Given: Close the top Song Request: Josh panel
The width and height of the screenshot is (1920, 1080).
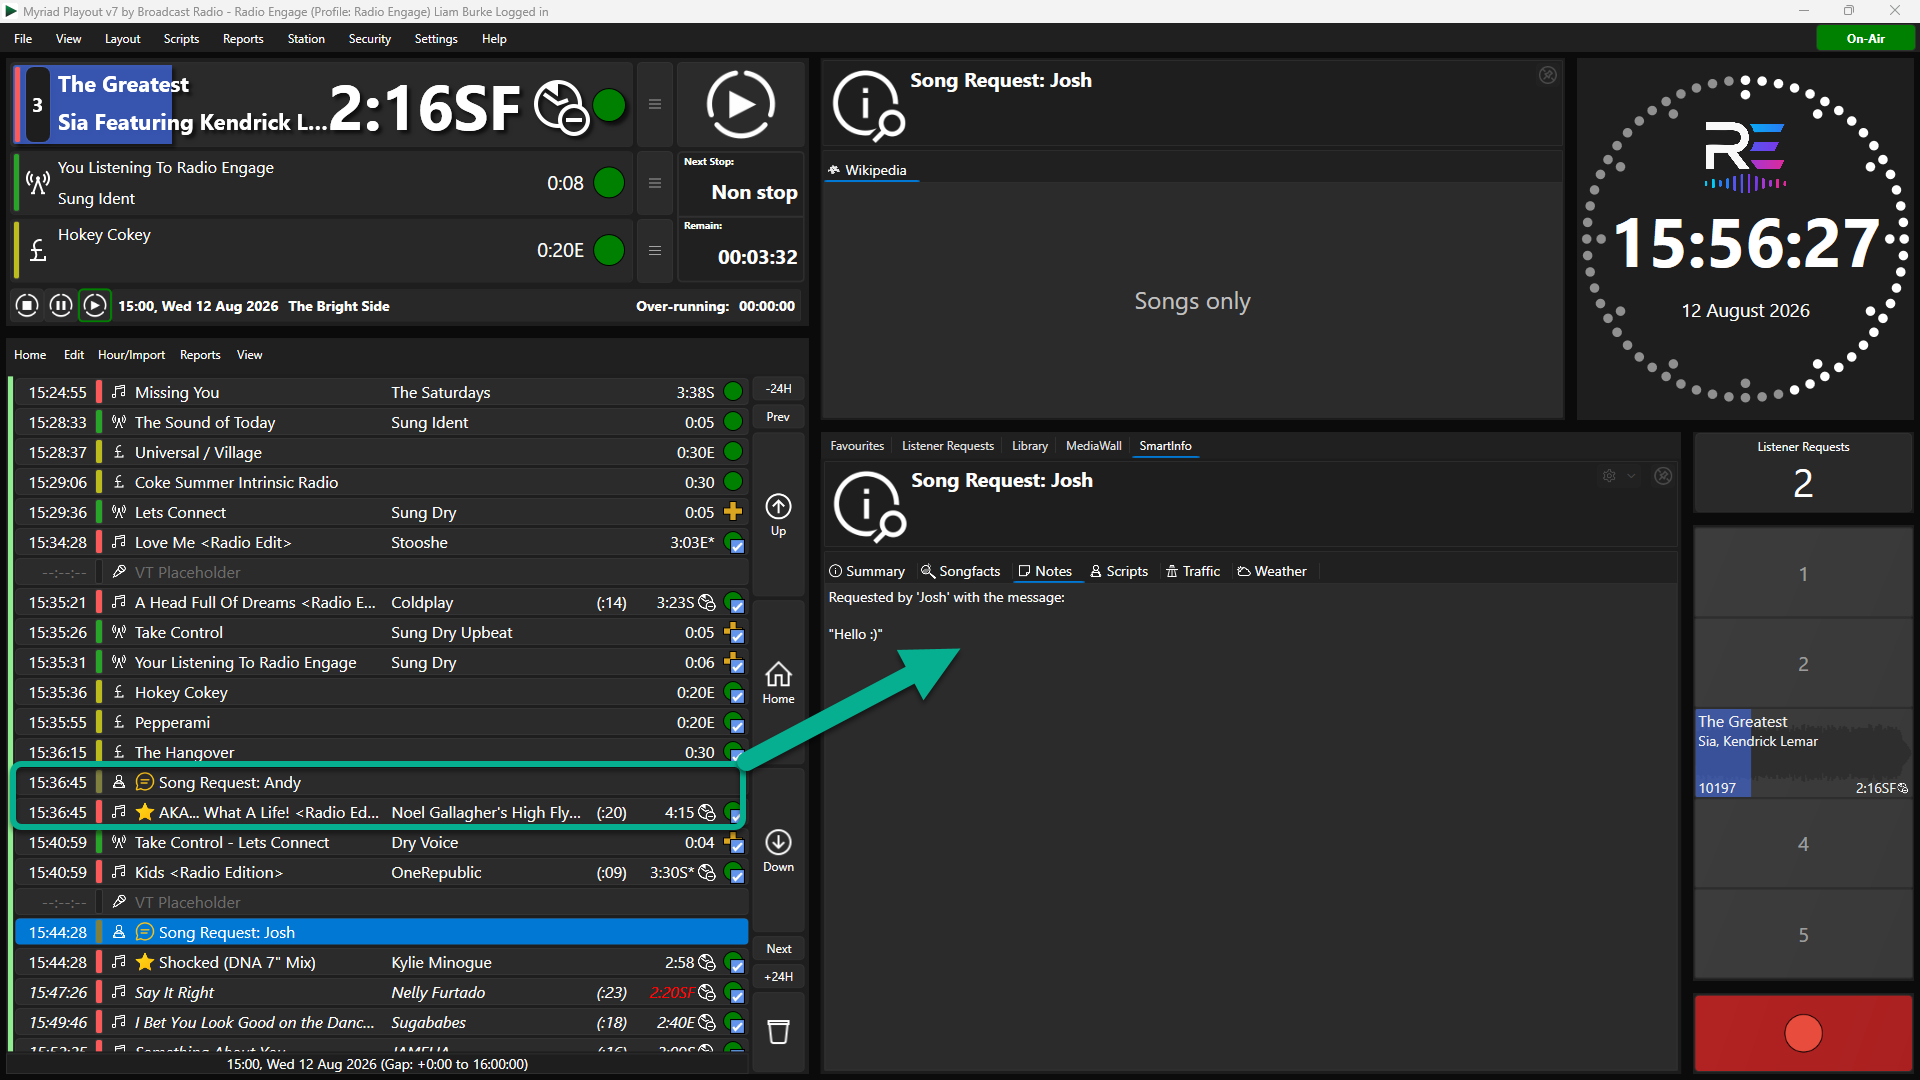Looking at the screenshot, I should [x=1547, y=75].
